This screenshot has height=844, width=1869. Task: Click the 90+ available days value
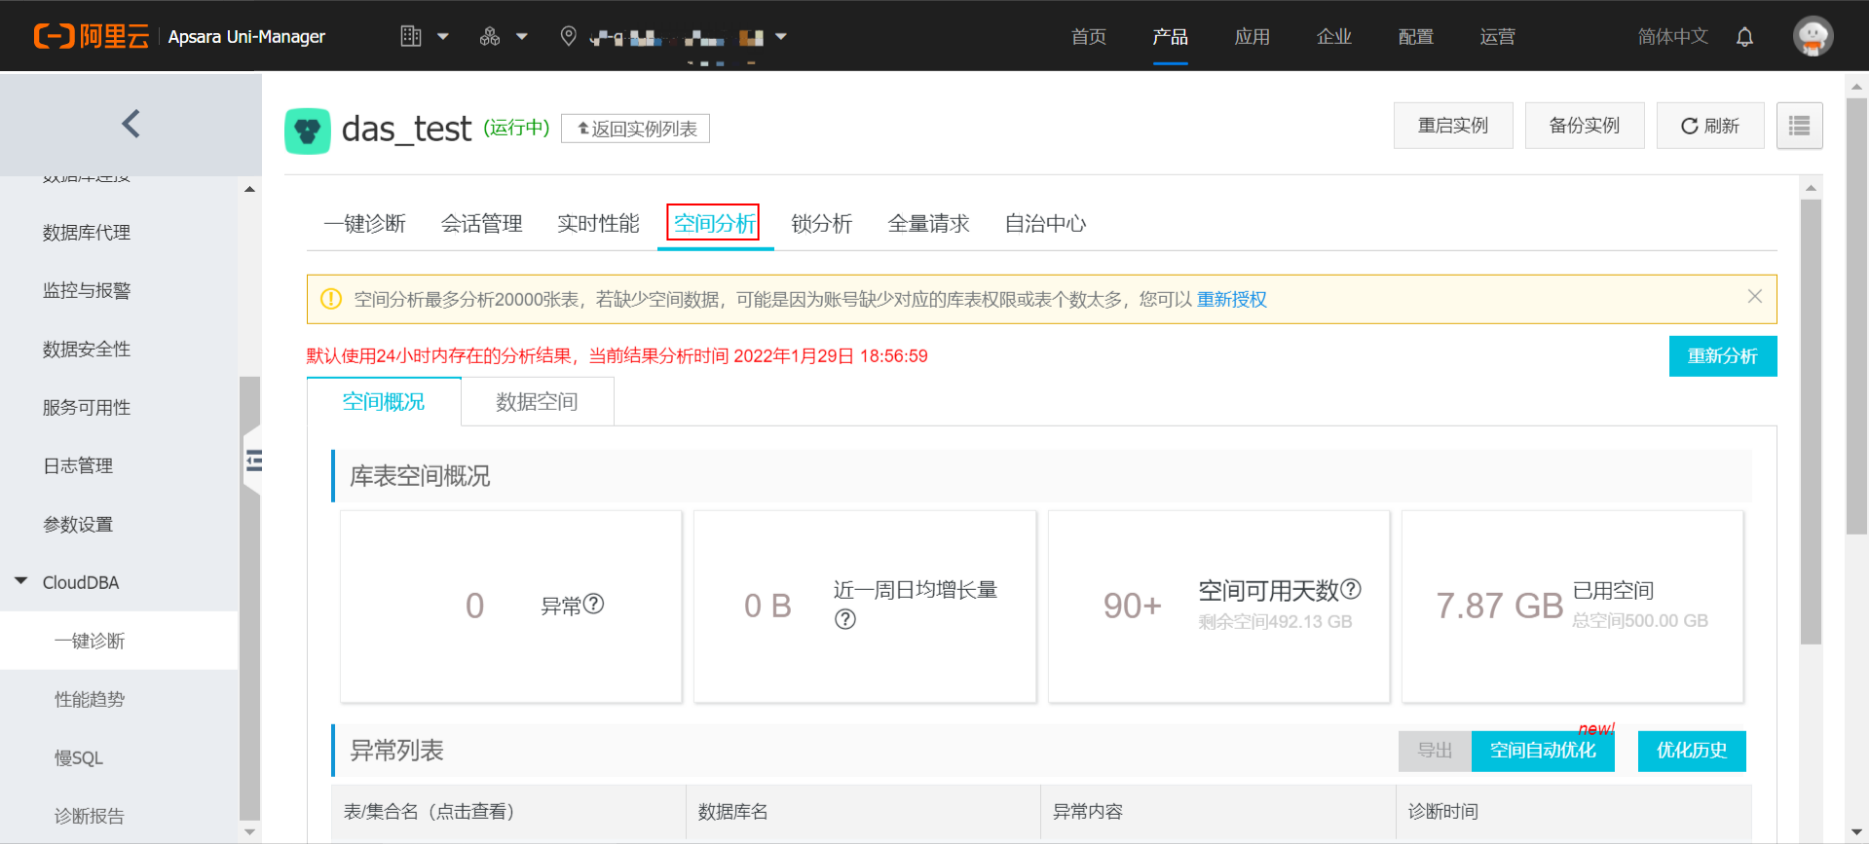pyautogui.click(x=1132, y=605)
